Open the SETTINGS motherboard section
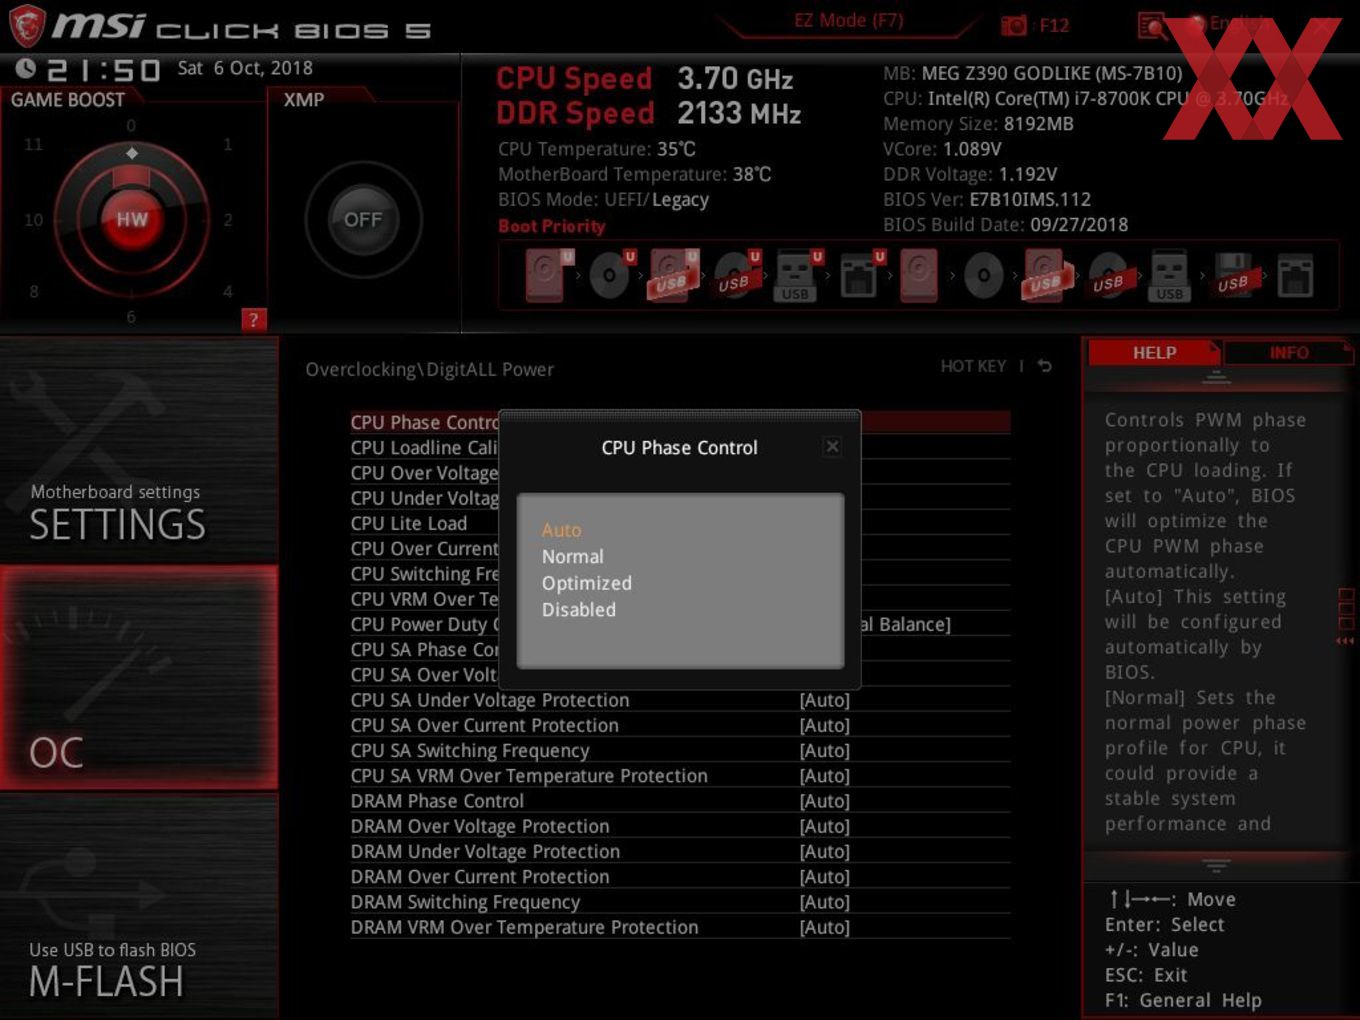The height and width of the screenshot is (1020, 1360). coord(139,450)
